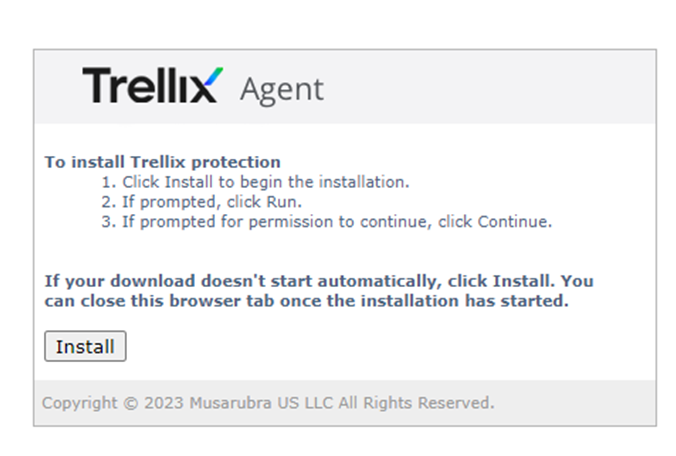
Task: Click the copyright notice in the footer
Action: tap(268, 404)
